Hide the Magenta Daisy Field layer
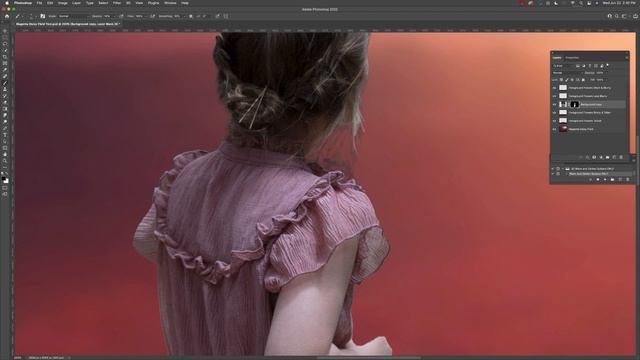This screenshot has height=360, width=640. [x=554, y=129]
